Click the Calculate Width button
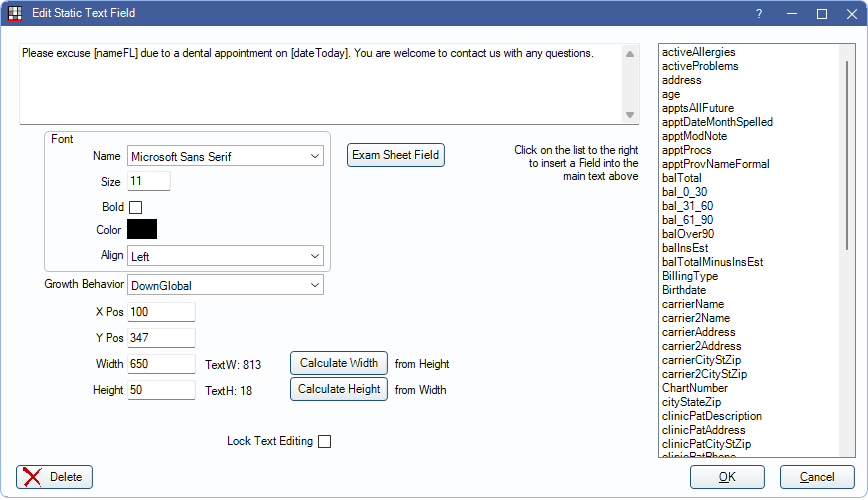Screen dimensions: 868x500 338,363
